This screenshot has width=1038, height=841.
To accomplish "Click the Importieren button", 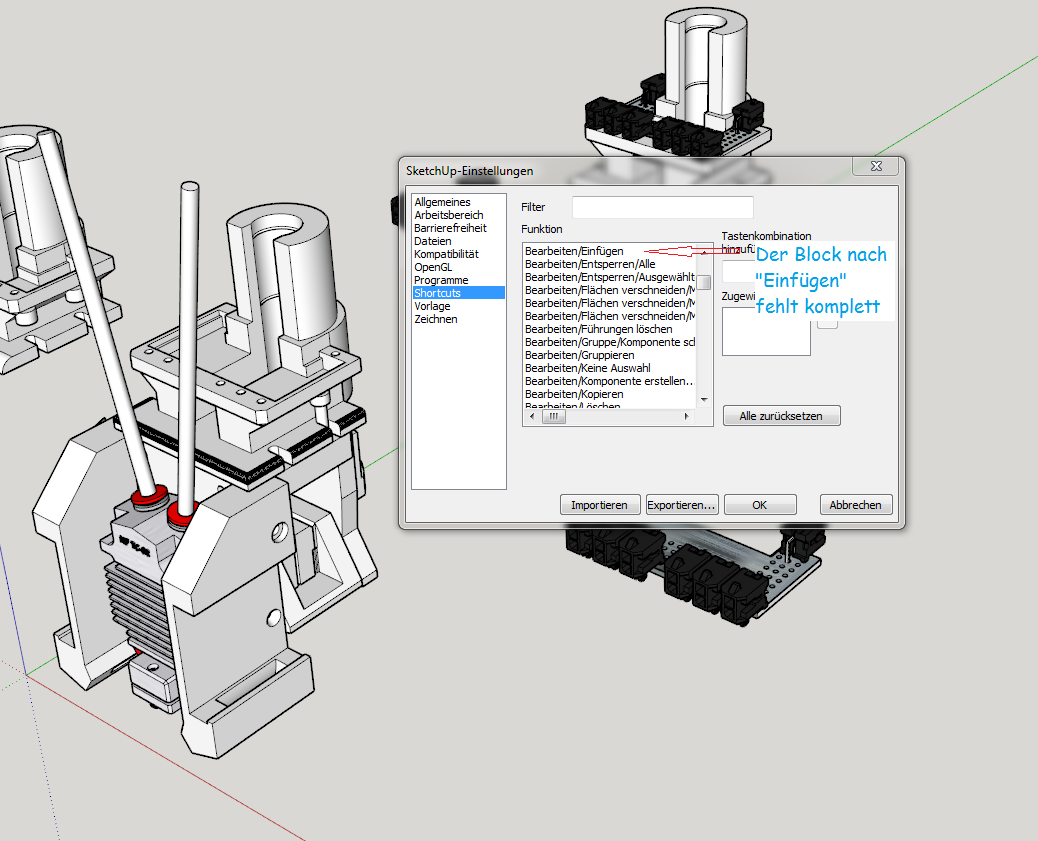I will click(x=599, y=505).
